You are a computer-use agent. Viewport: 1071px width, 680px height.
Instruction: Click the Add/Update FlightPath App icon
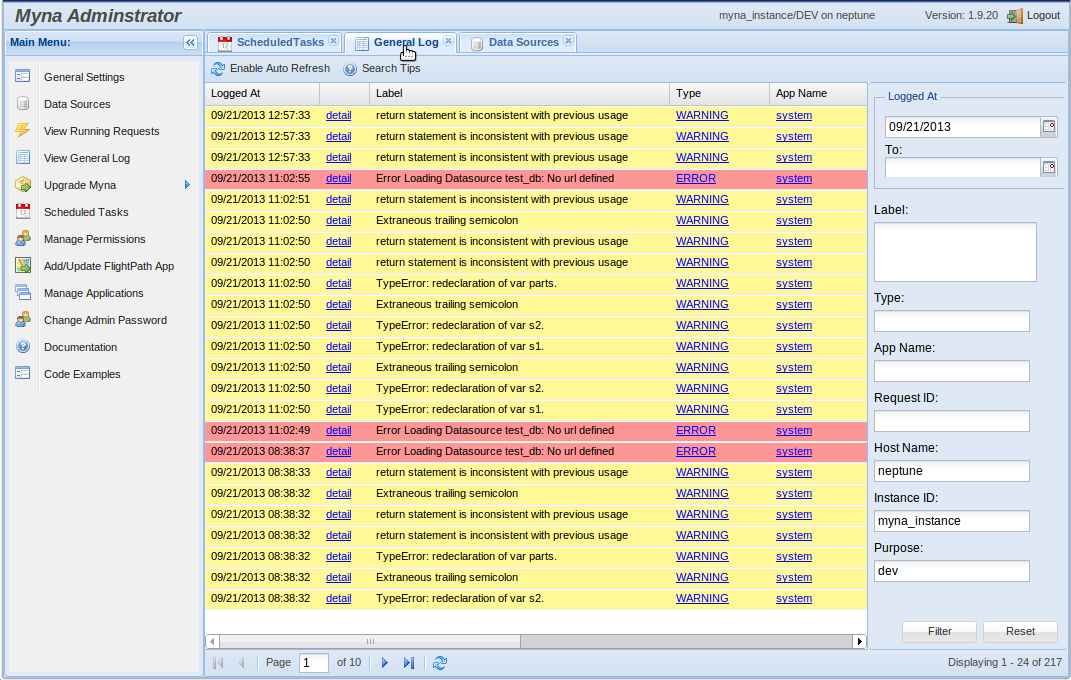22,266
